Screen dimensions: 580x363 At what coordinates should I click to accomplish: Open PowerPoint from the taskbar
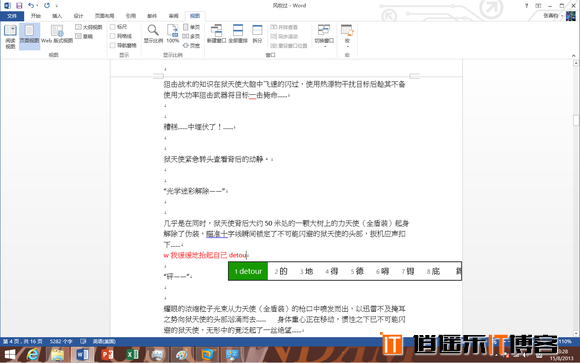tap(107, 355)
